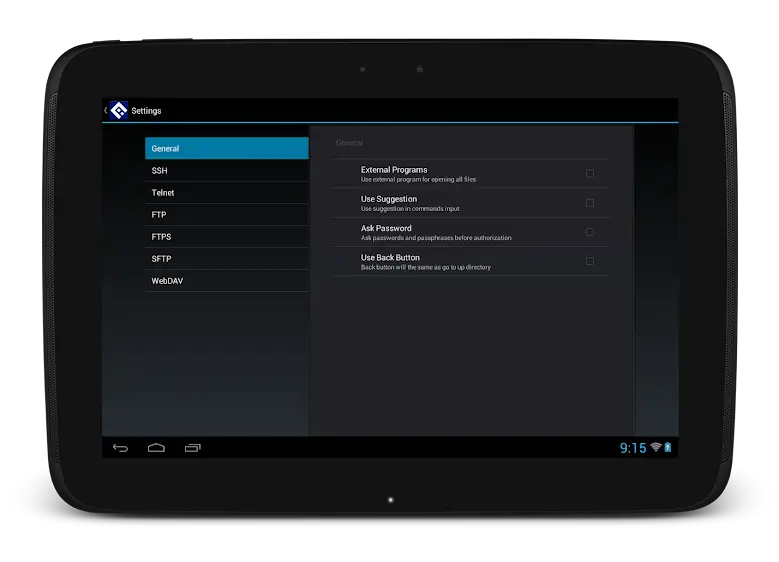Tap the Wi-Fi signal status icon

656,447
